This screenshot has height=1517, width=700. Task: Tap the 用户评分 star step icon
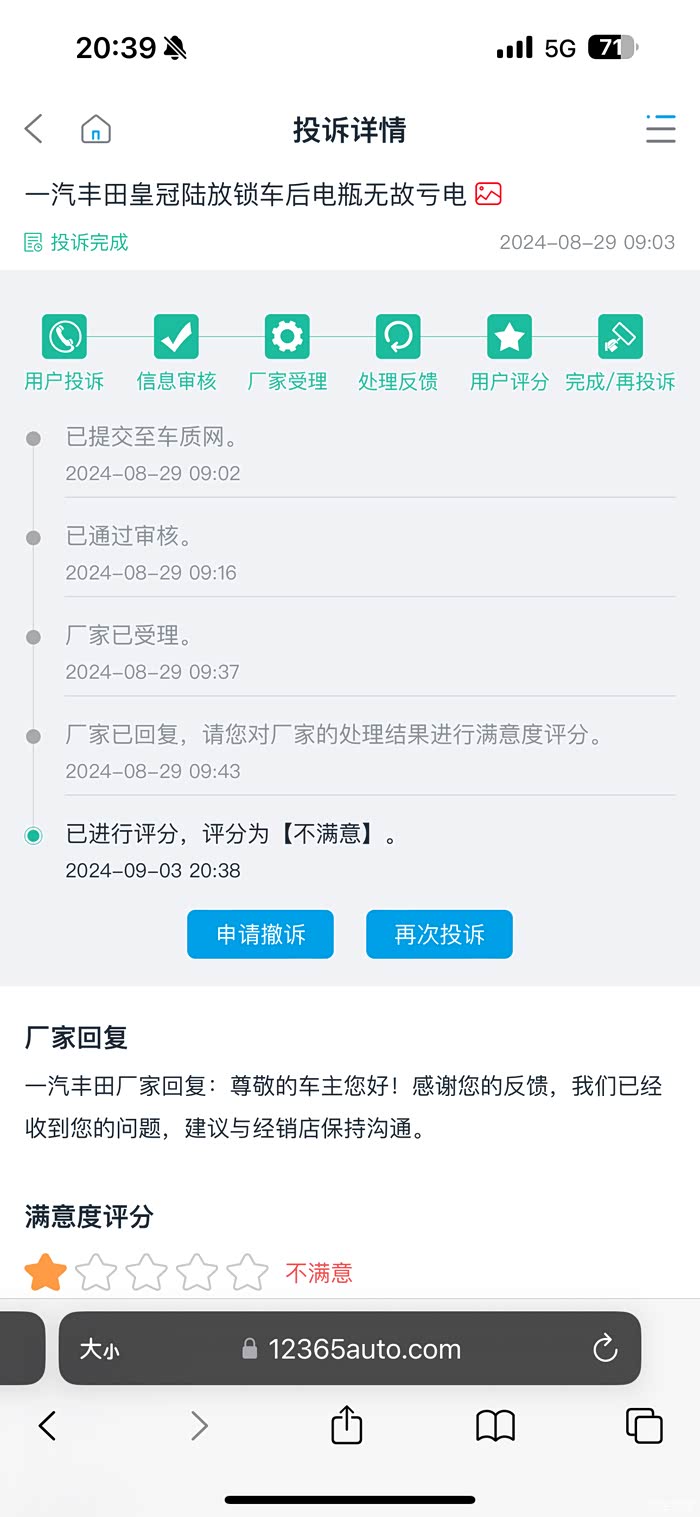[x=509, y=337]
